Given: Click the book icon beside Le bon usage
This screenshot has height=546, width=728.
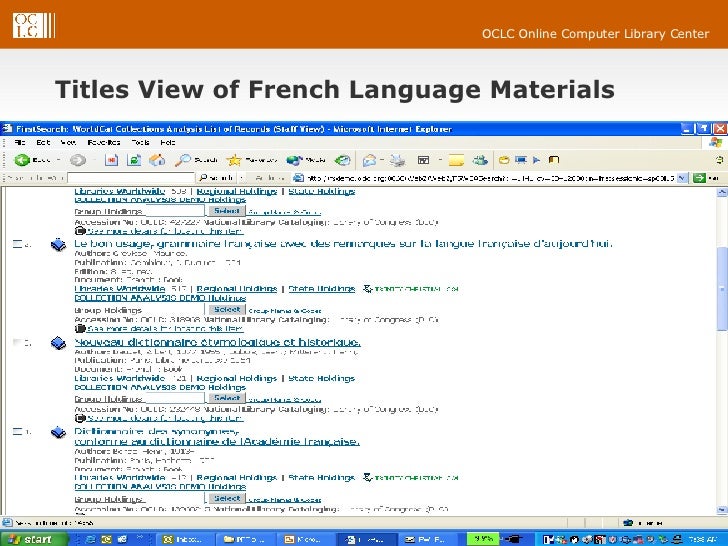Looking at the screenshot, I should [58, 244].
